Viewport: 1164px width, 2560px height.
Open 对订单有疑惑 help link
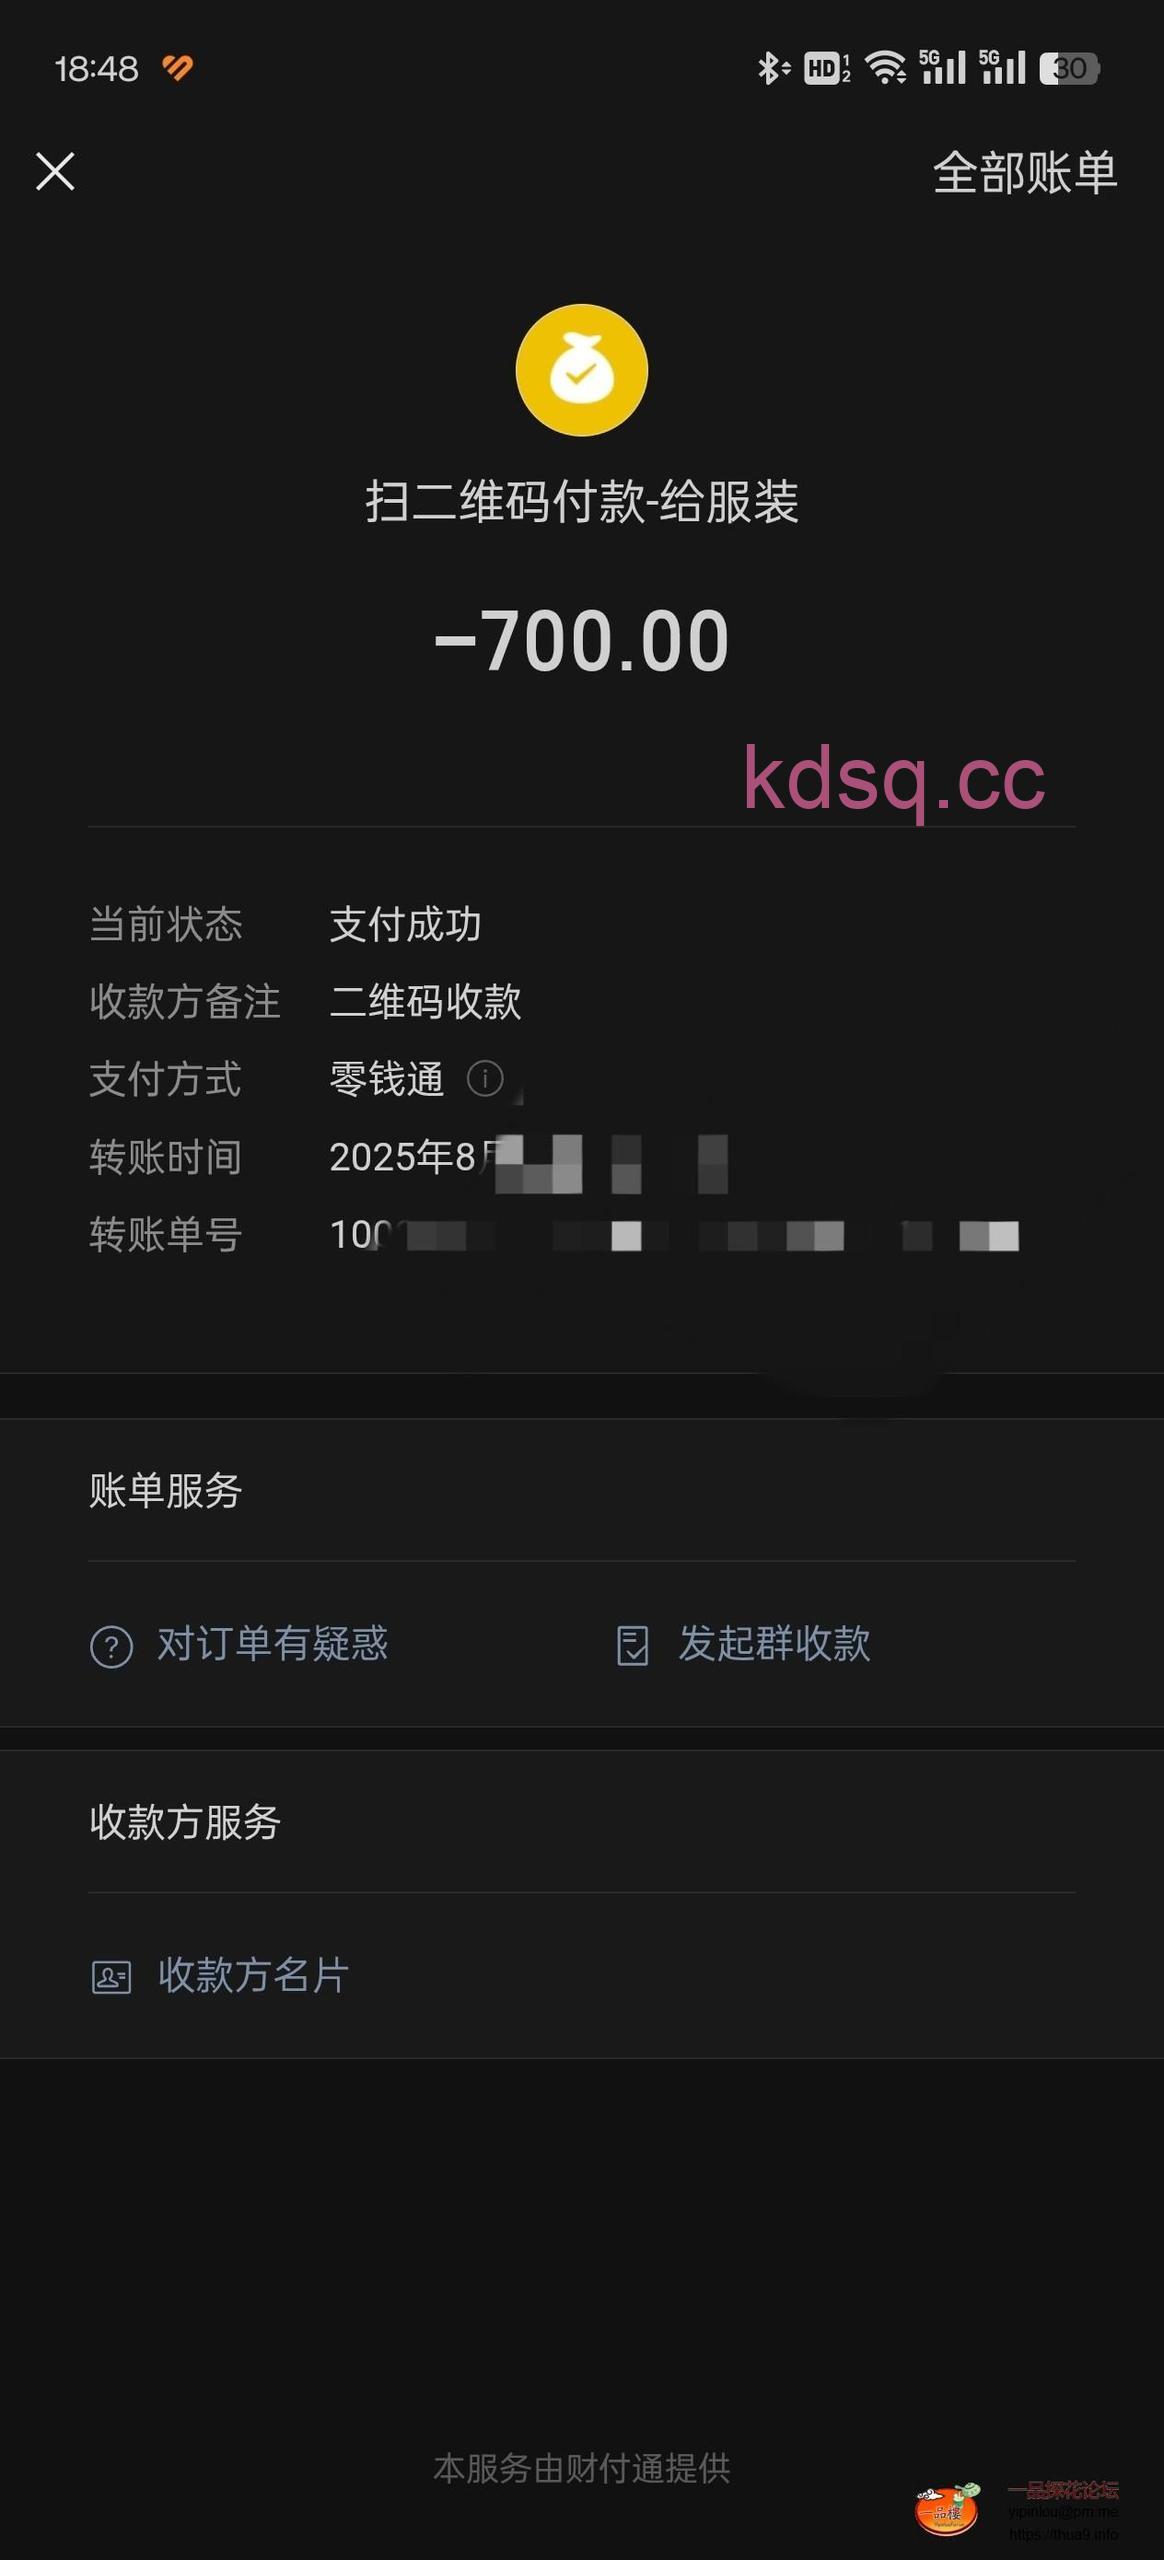pyautogui.click(x=272, y=1644)
